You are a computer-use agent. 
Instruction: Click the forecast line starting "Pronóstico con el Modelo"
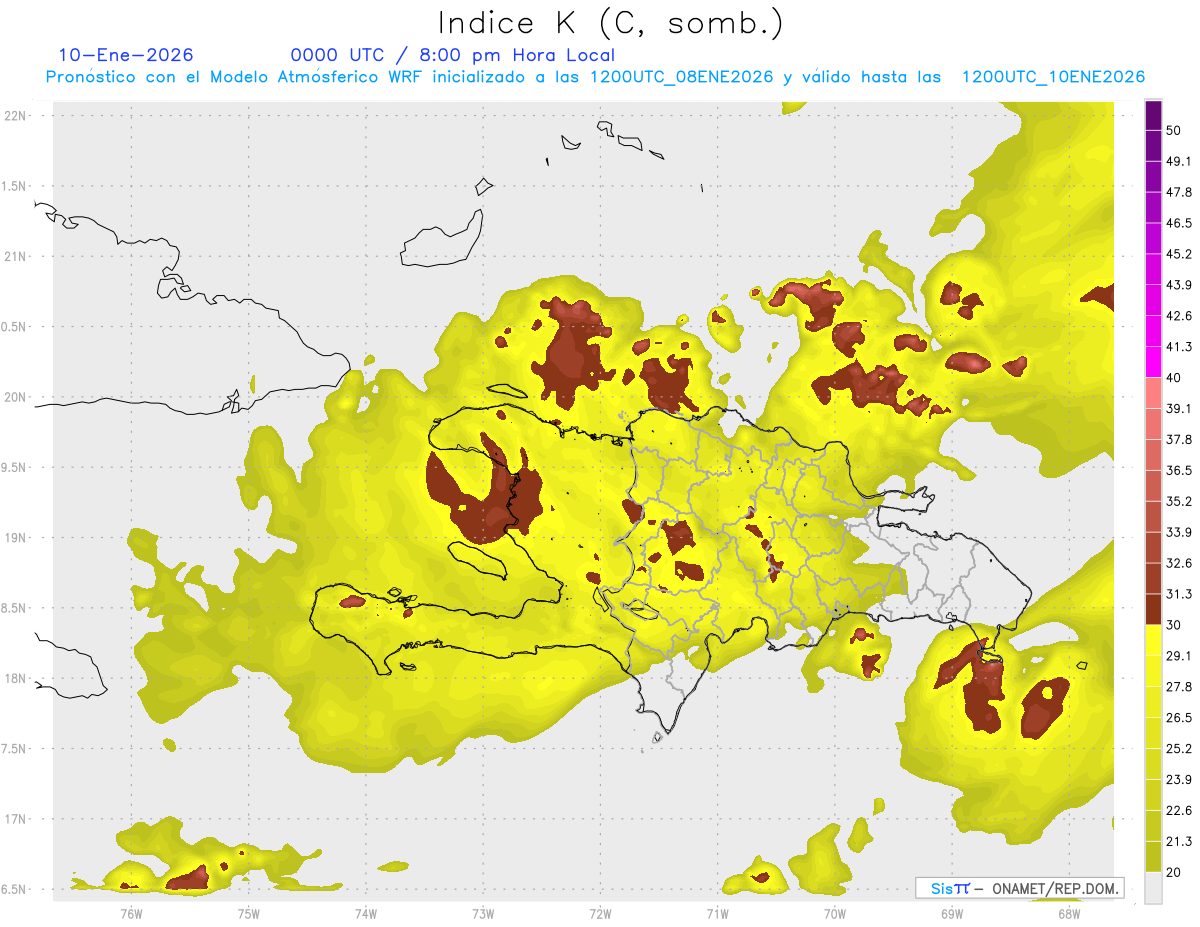pyautogui.click(x=595, y=77)
